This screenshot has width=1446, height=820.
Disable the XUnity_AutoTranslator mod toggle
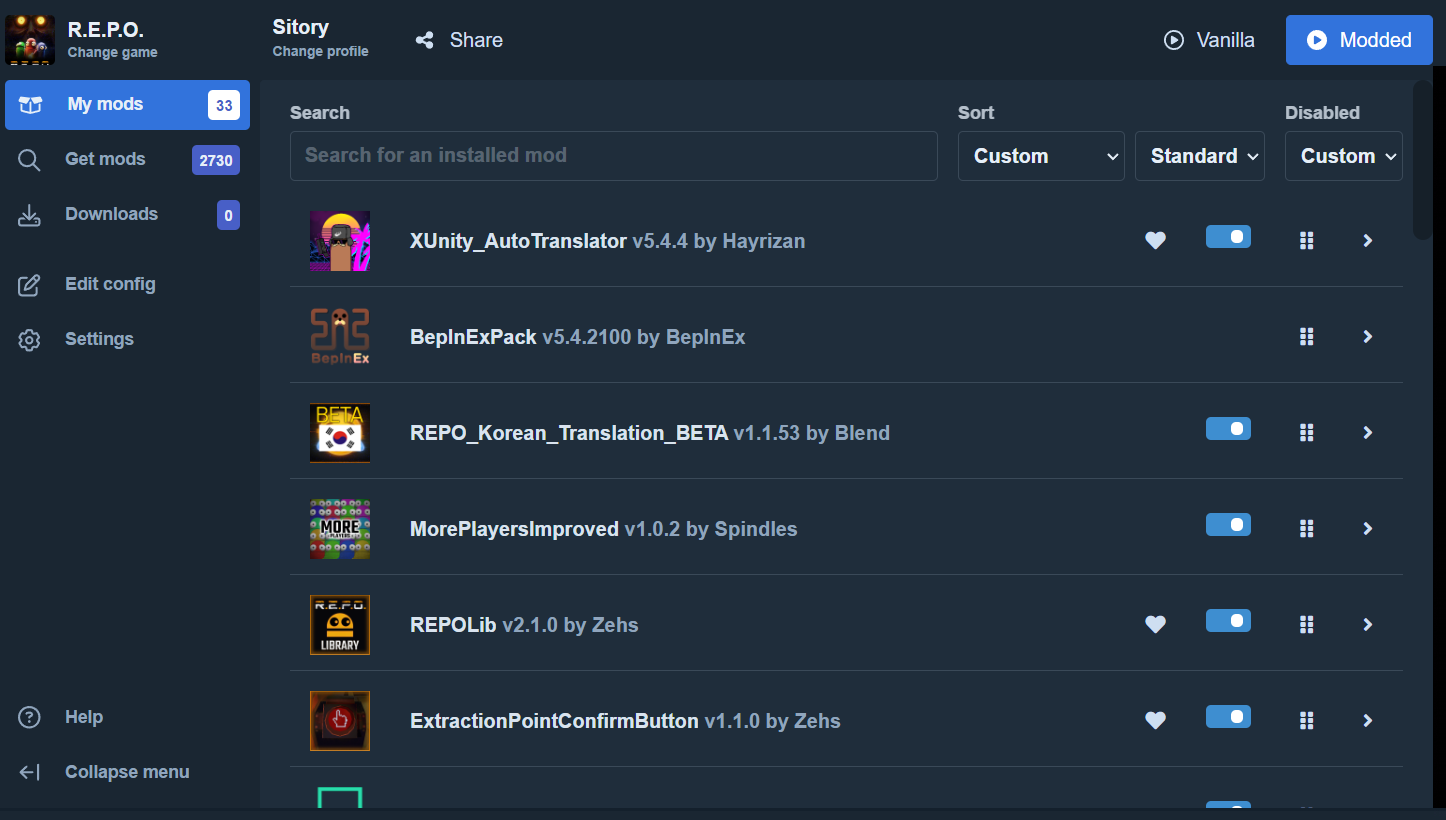[1228, 236]
